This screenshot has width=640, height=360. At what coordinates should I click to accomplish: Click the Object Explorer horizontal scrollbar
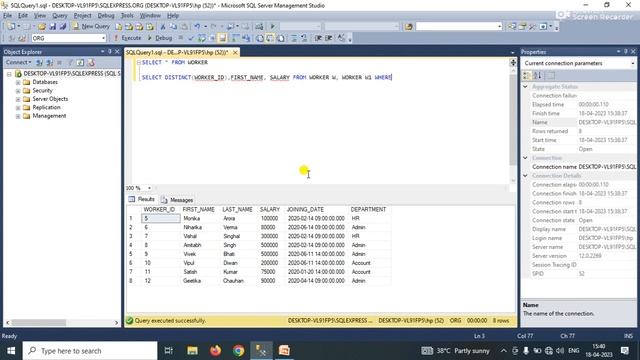point(62,322)
